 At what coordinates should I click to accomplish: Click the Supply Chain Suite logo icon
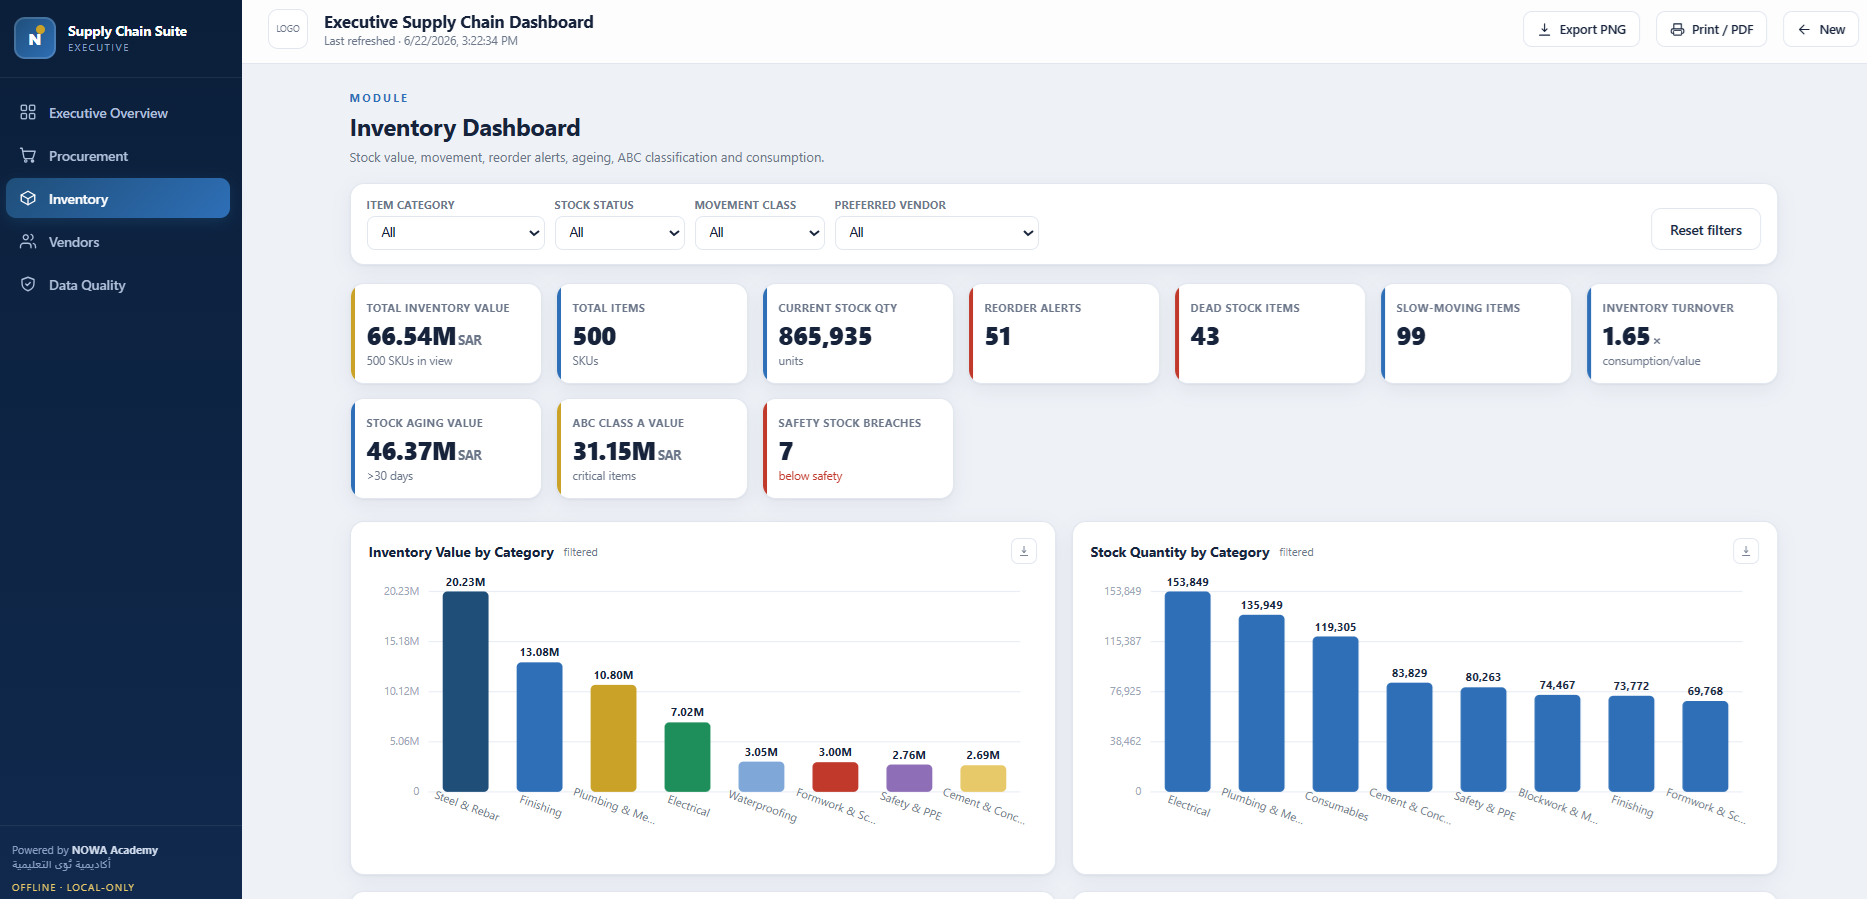[35, 38]
